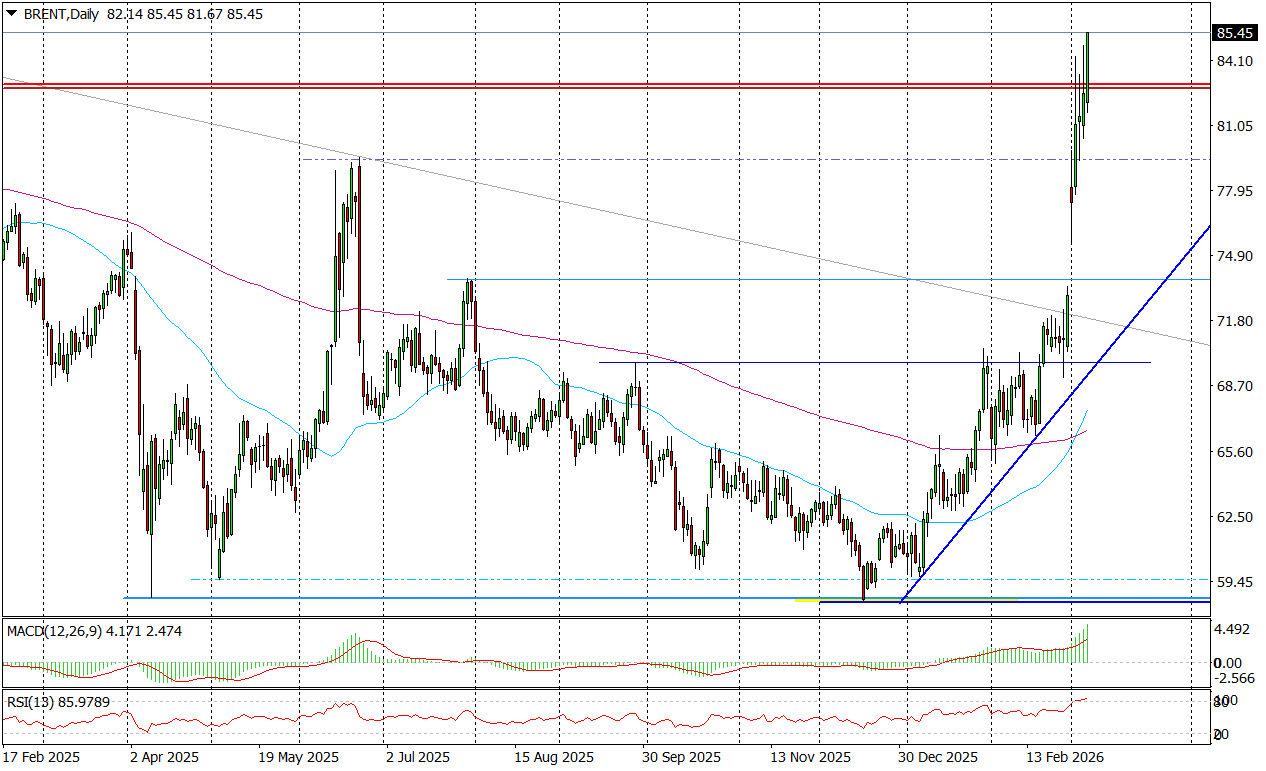Click the 74.90 price axis label

pos(1233,256)
